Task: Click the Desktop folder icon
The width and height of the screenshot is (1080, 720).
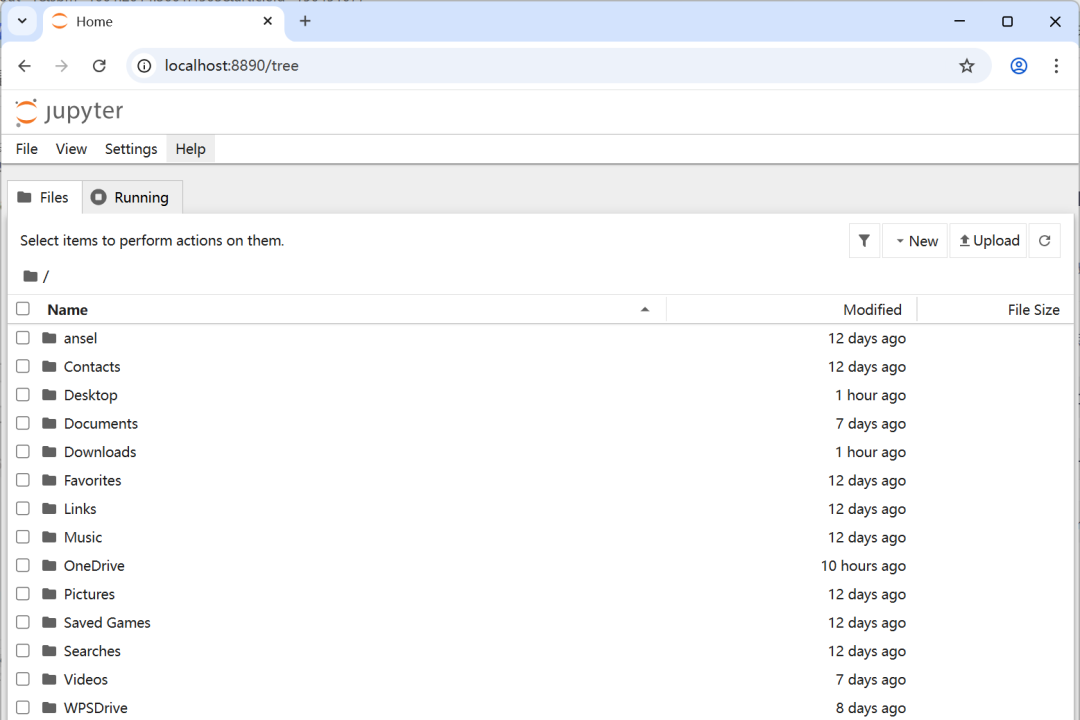Action: pyautogui.click(x=49, y=395)
